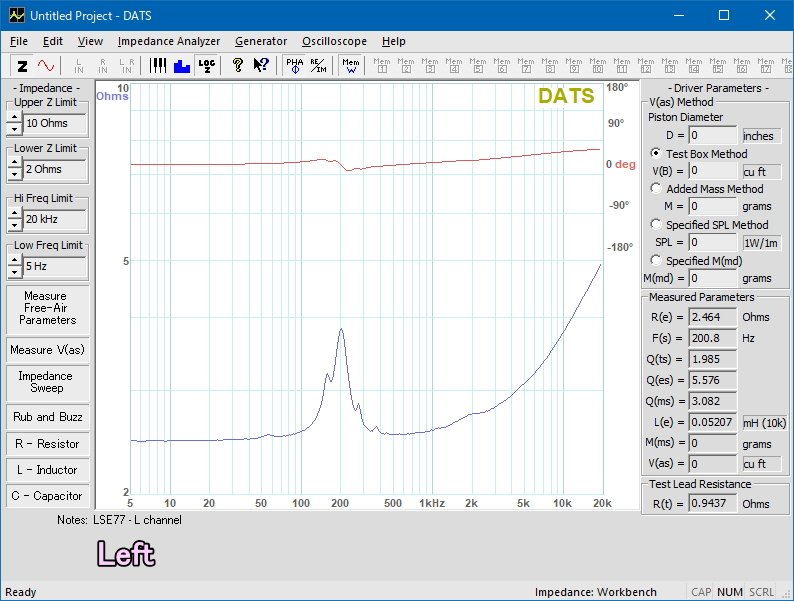
Task: Select the Test Box Method radio button
Action: [656, 153]
